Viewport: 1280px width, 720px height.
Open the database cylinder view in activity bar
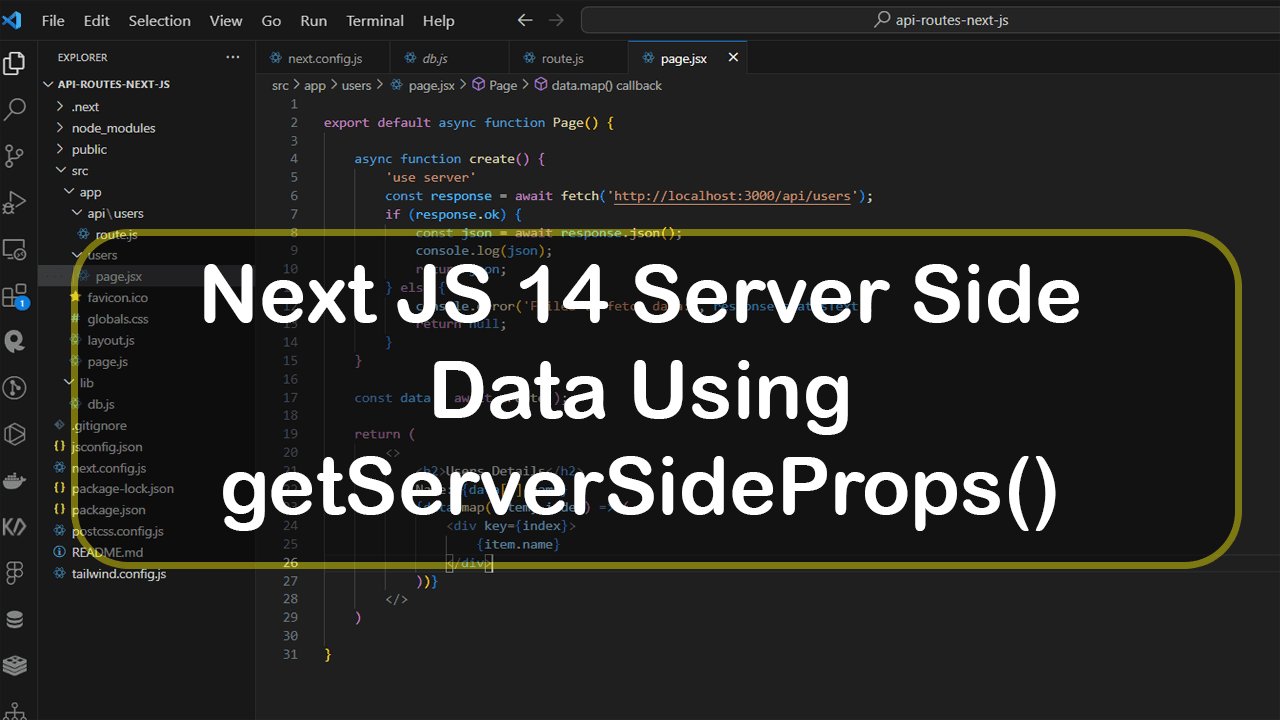click(15, 619)
